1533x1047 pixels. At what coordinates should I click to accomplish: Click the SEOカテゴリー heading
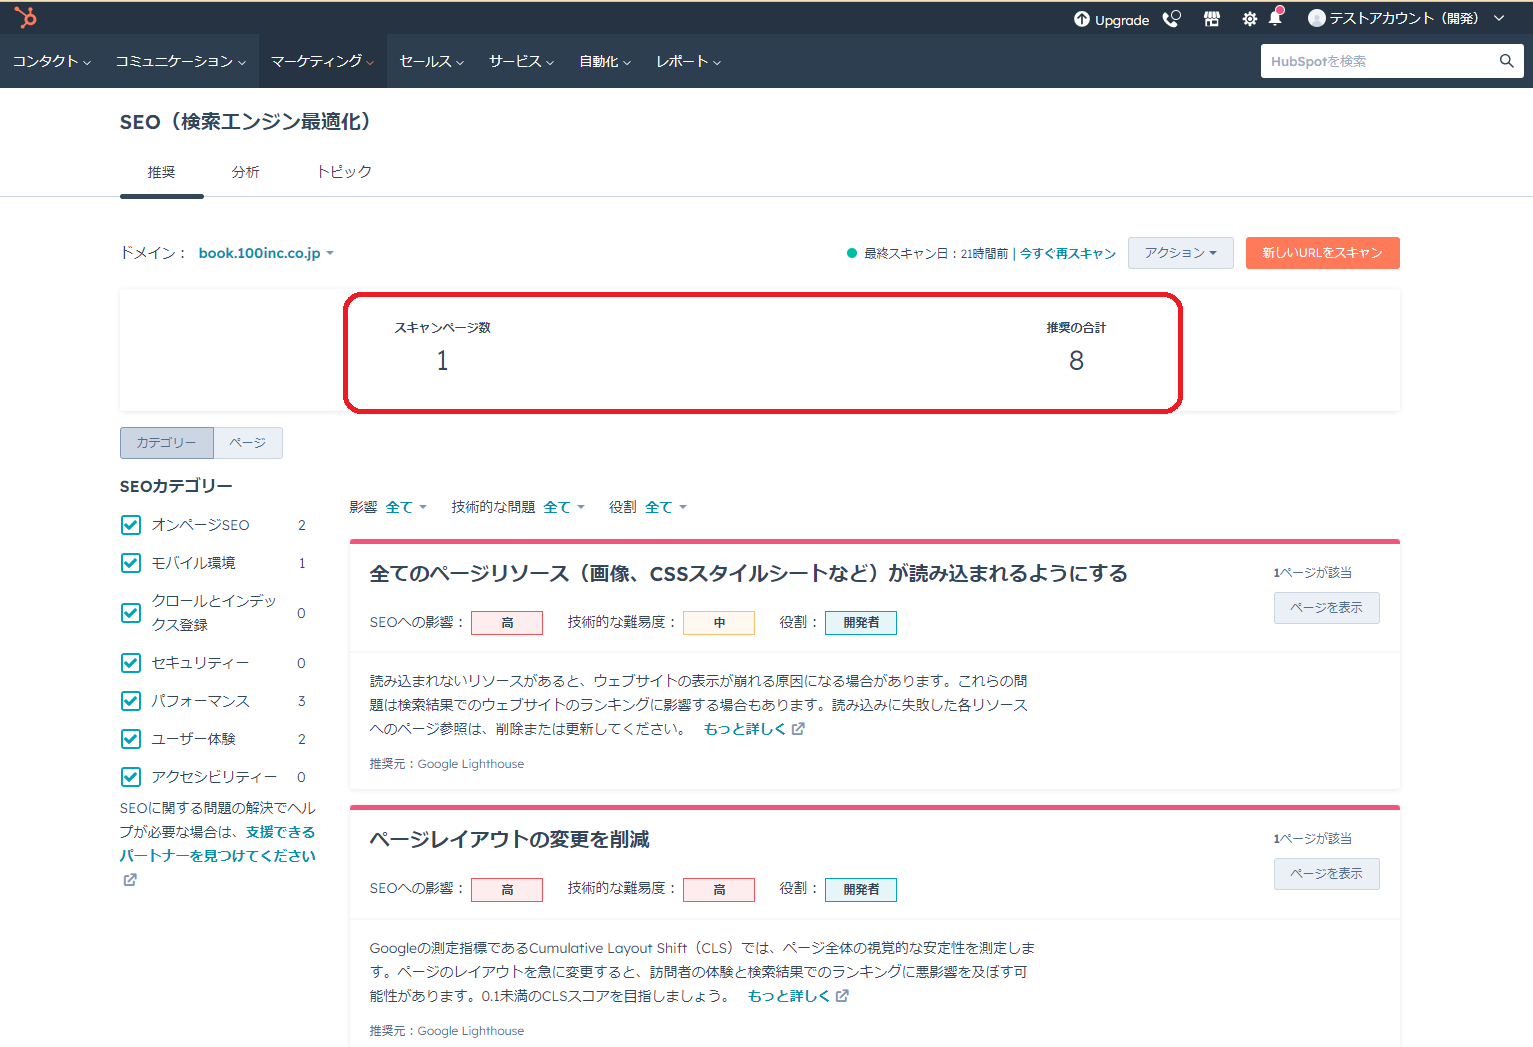(176, 486)
